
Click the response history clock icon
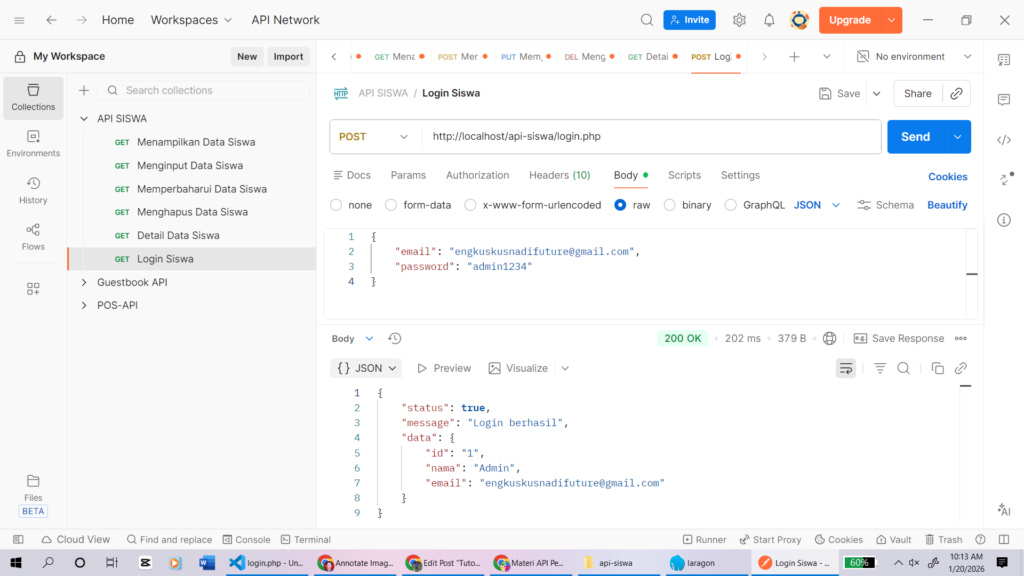tap(395, 339)
